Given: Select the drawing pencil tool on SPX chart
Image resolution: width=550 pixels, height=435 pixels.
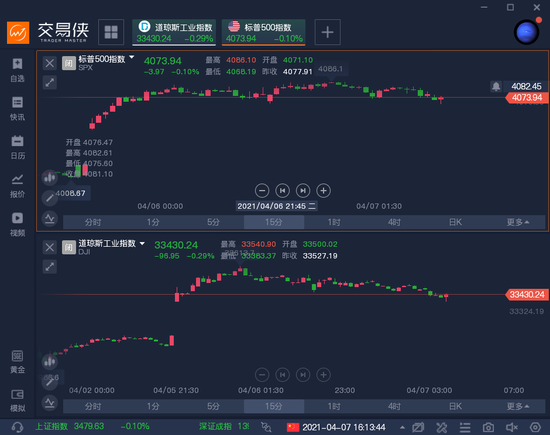Looking at the screenshot, I should (50, 198).
